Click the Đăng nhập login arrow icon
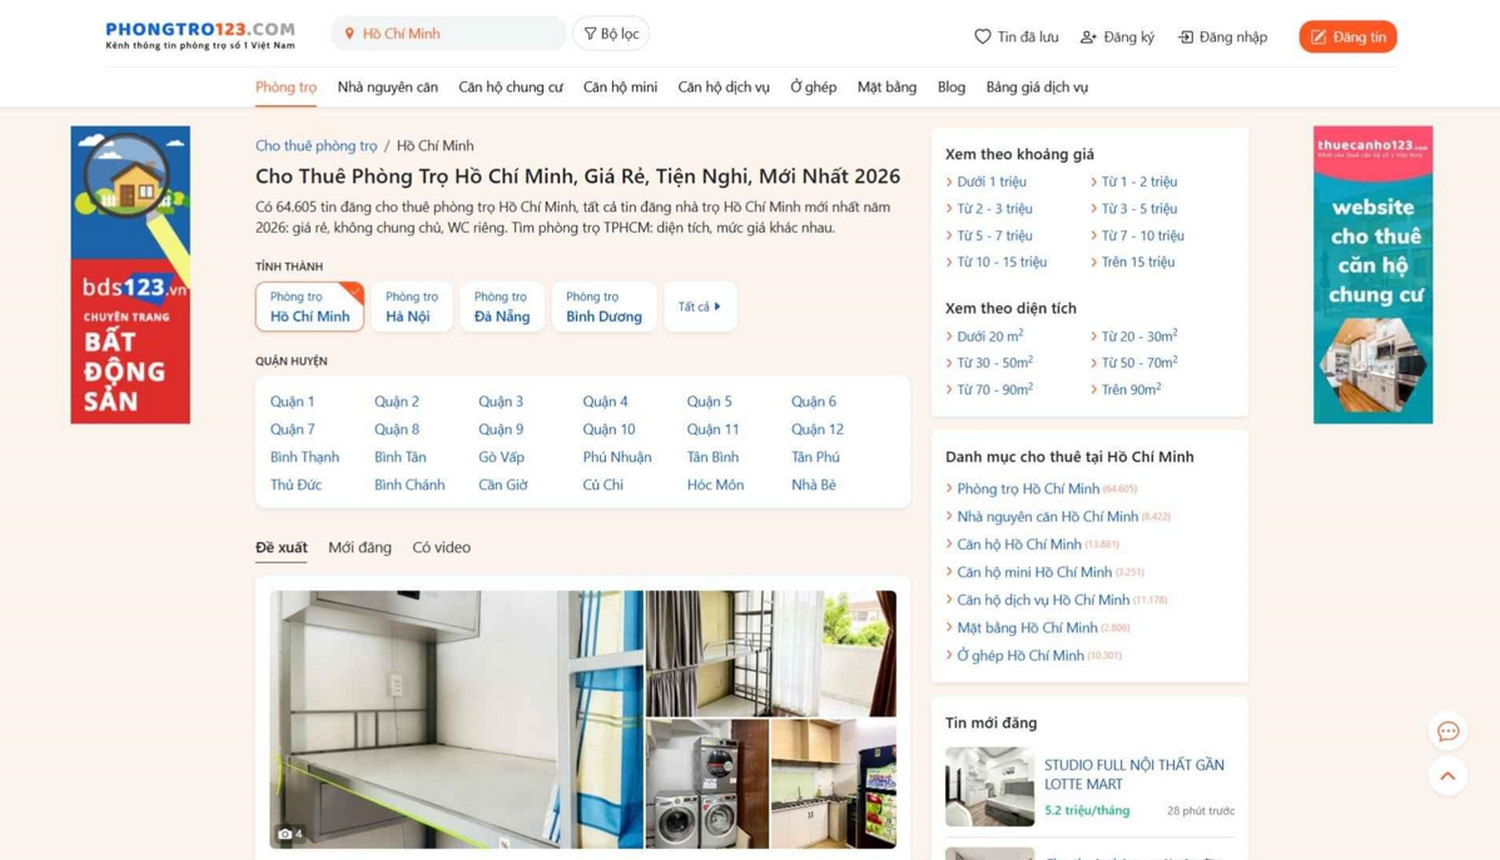The height and width of the screenshot is (860, 1500). [1185, 37]
